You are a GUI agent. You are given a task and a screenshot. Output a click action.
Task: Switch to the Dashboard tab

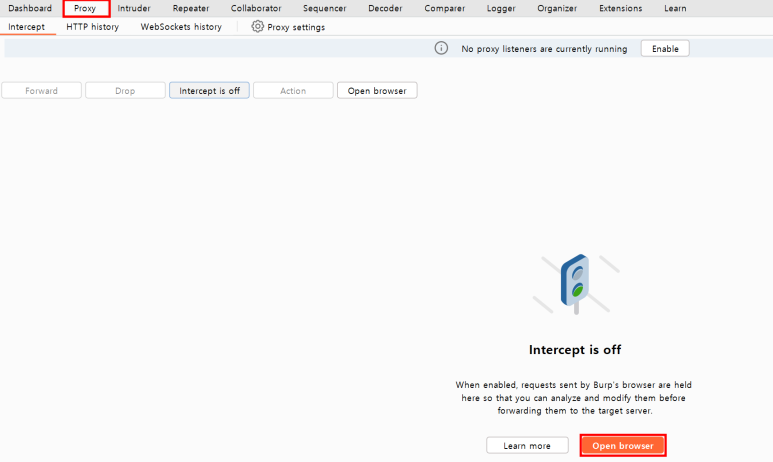[x=30, y=8]
